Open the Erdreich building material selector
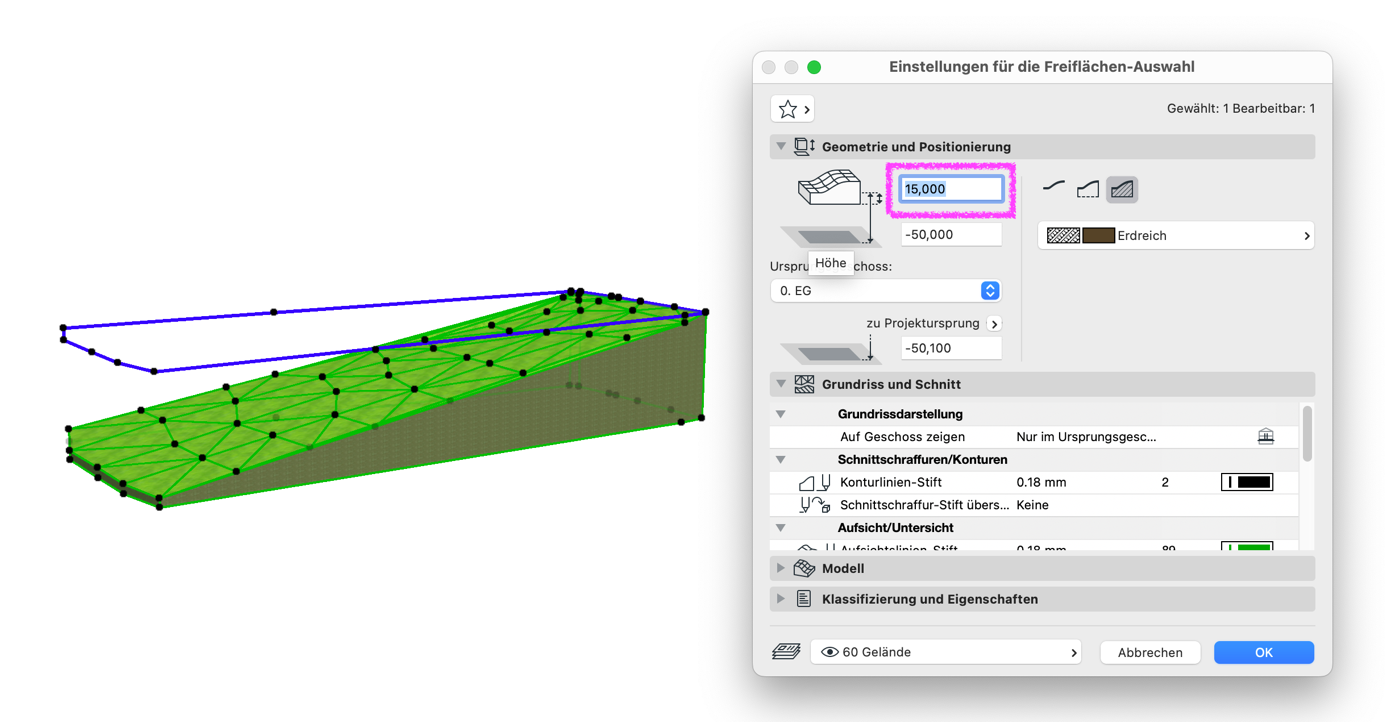 (x=1176, y=236)
